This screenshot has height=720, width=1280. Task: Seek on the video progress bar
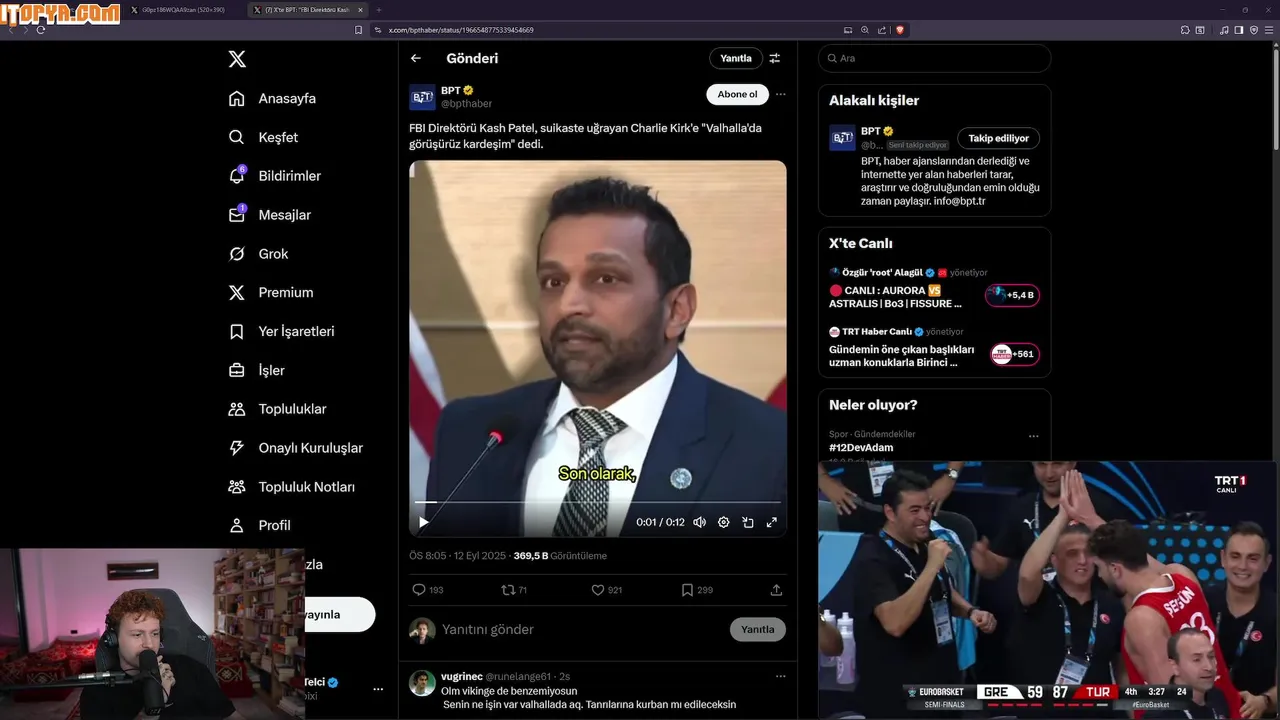point(598,502)
